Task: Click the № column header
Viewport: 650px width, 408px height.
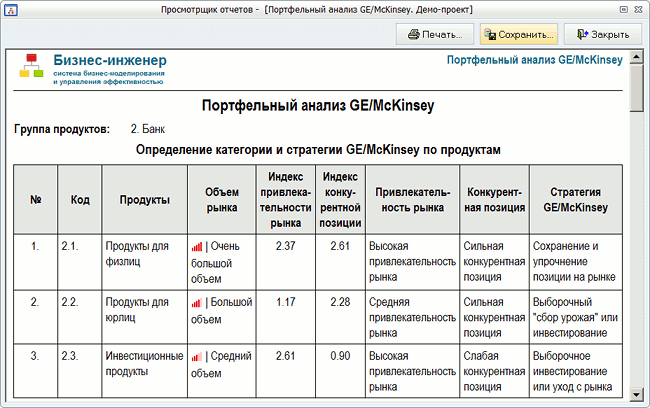Action: click(36, 199)
